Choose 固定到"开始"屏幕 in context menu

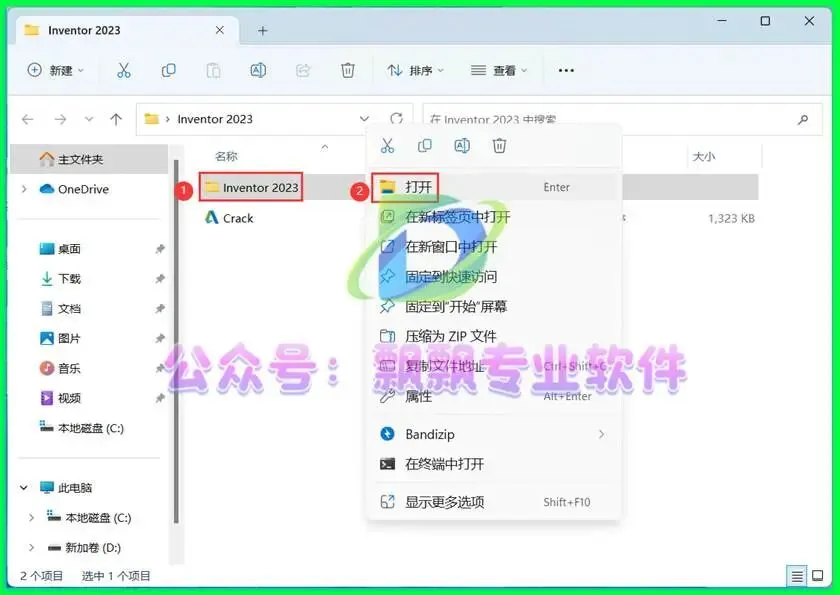[x=493, y=306]
